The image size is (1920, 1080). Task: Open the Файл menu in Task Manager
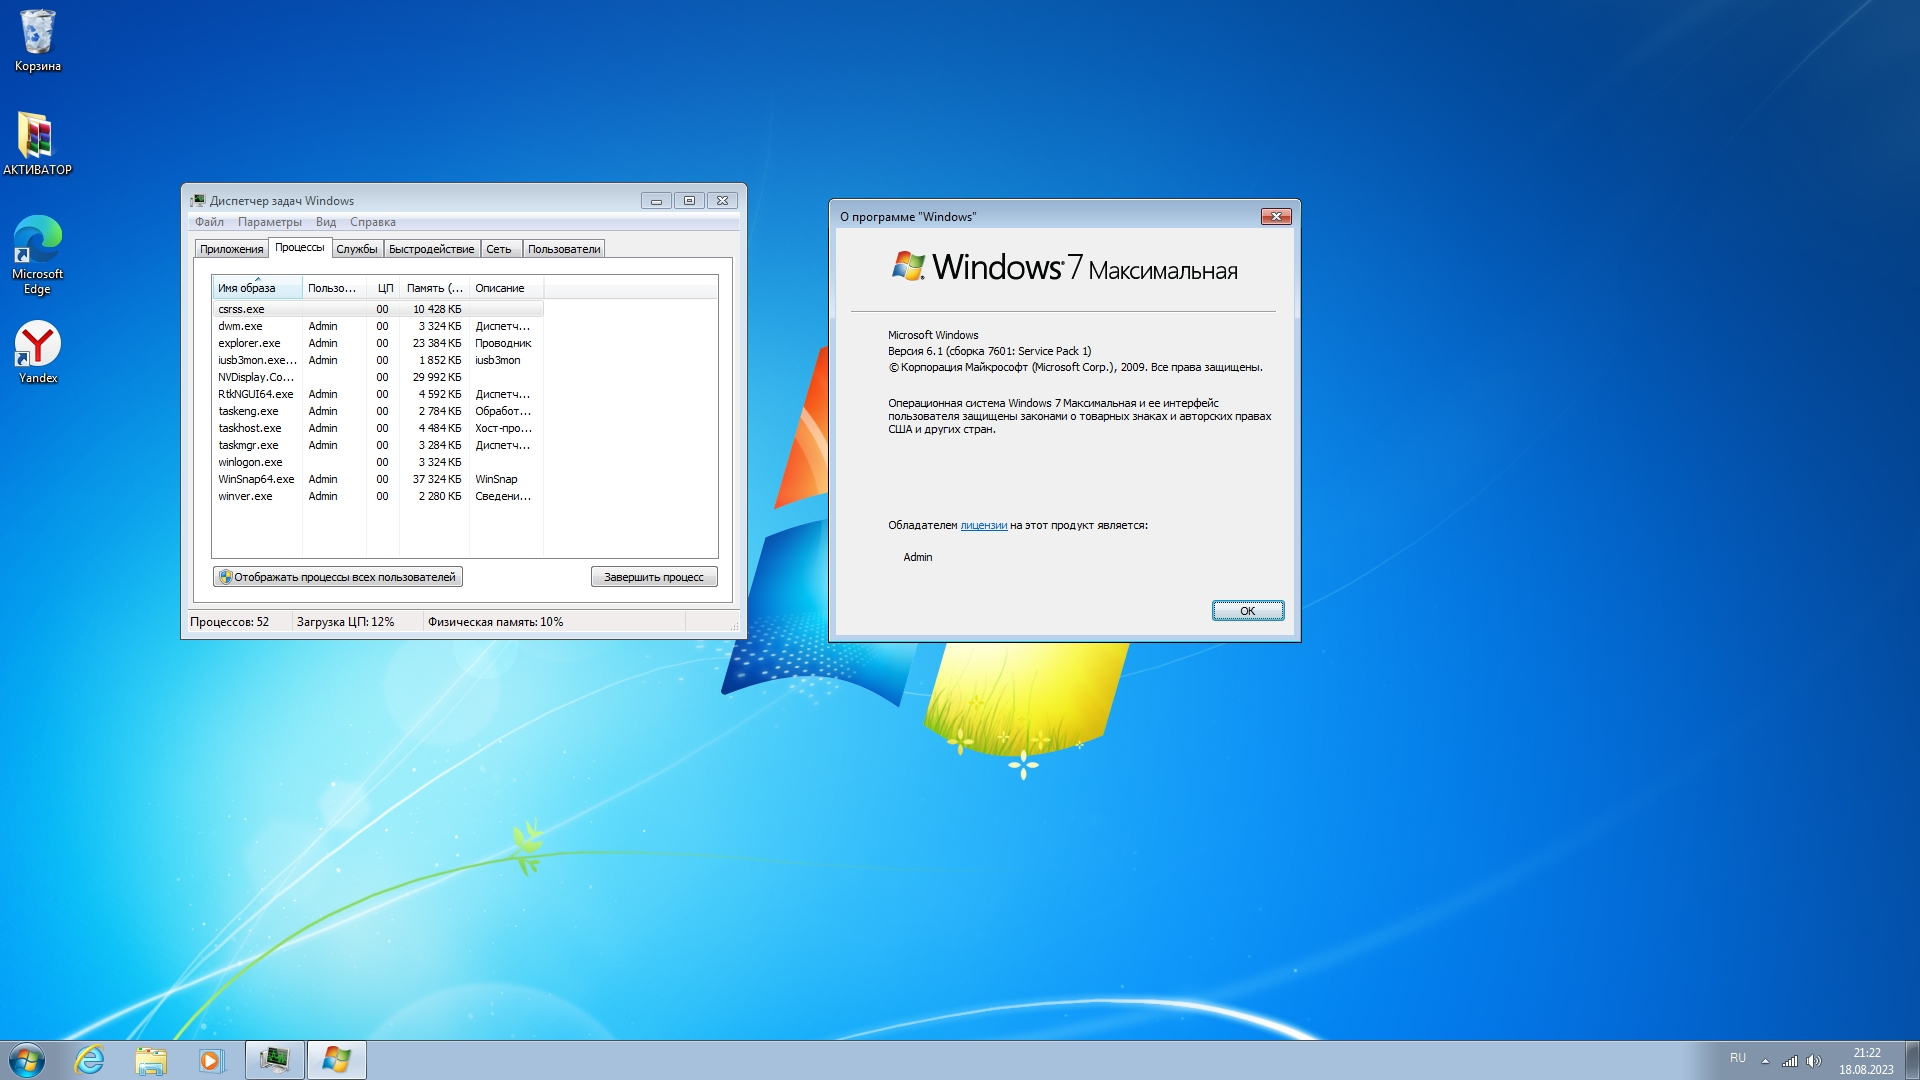tap(209, 222)
